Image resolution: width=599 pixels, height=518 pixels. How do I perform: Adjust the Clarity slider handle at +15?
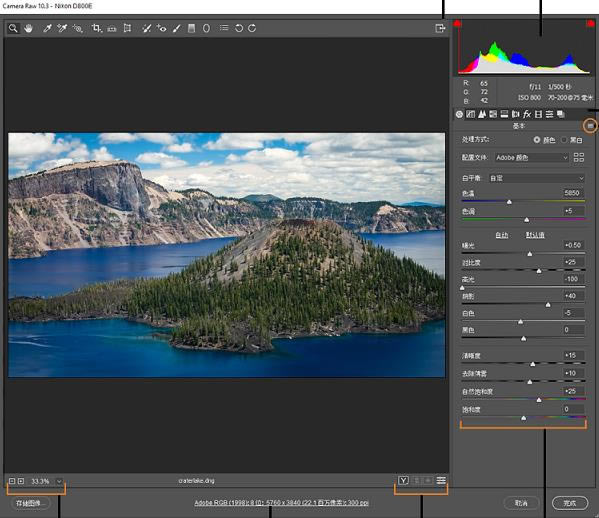pyautogui.click(x=533, y=364)
